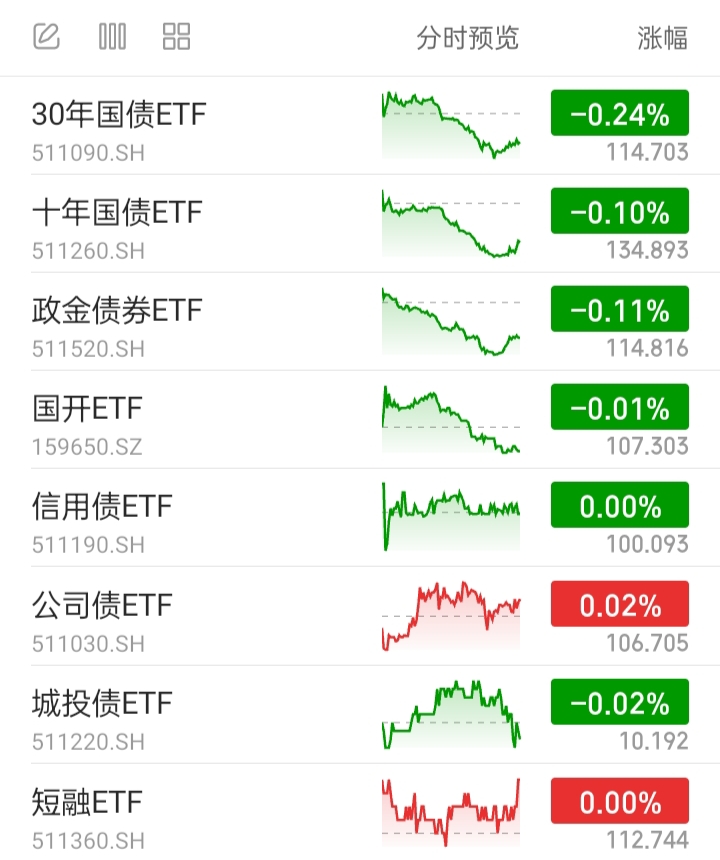The image size is (720, 860).
Task: Switch to the three-column view icon
Action: click(112, 38)
